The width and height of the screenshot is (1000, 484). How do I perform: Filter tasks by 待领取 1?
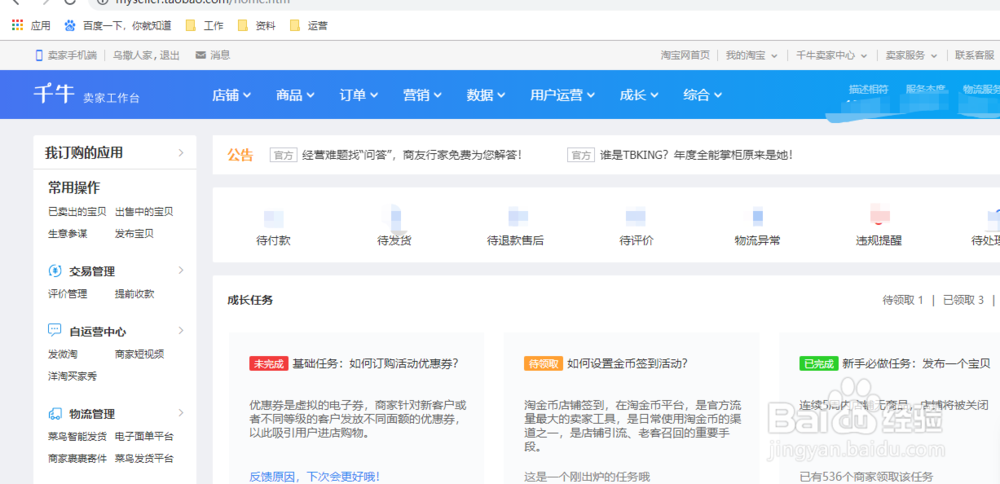tap(903, 300)
